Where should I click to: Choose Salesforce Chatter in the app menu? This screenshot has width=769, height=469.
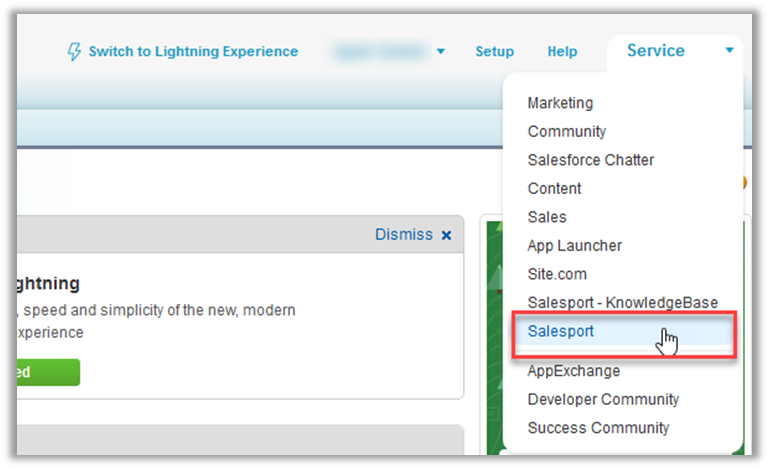click(591, 160)
